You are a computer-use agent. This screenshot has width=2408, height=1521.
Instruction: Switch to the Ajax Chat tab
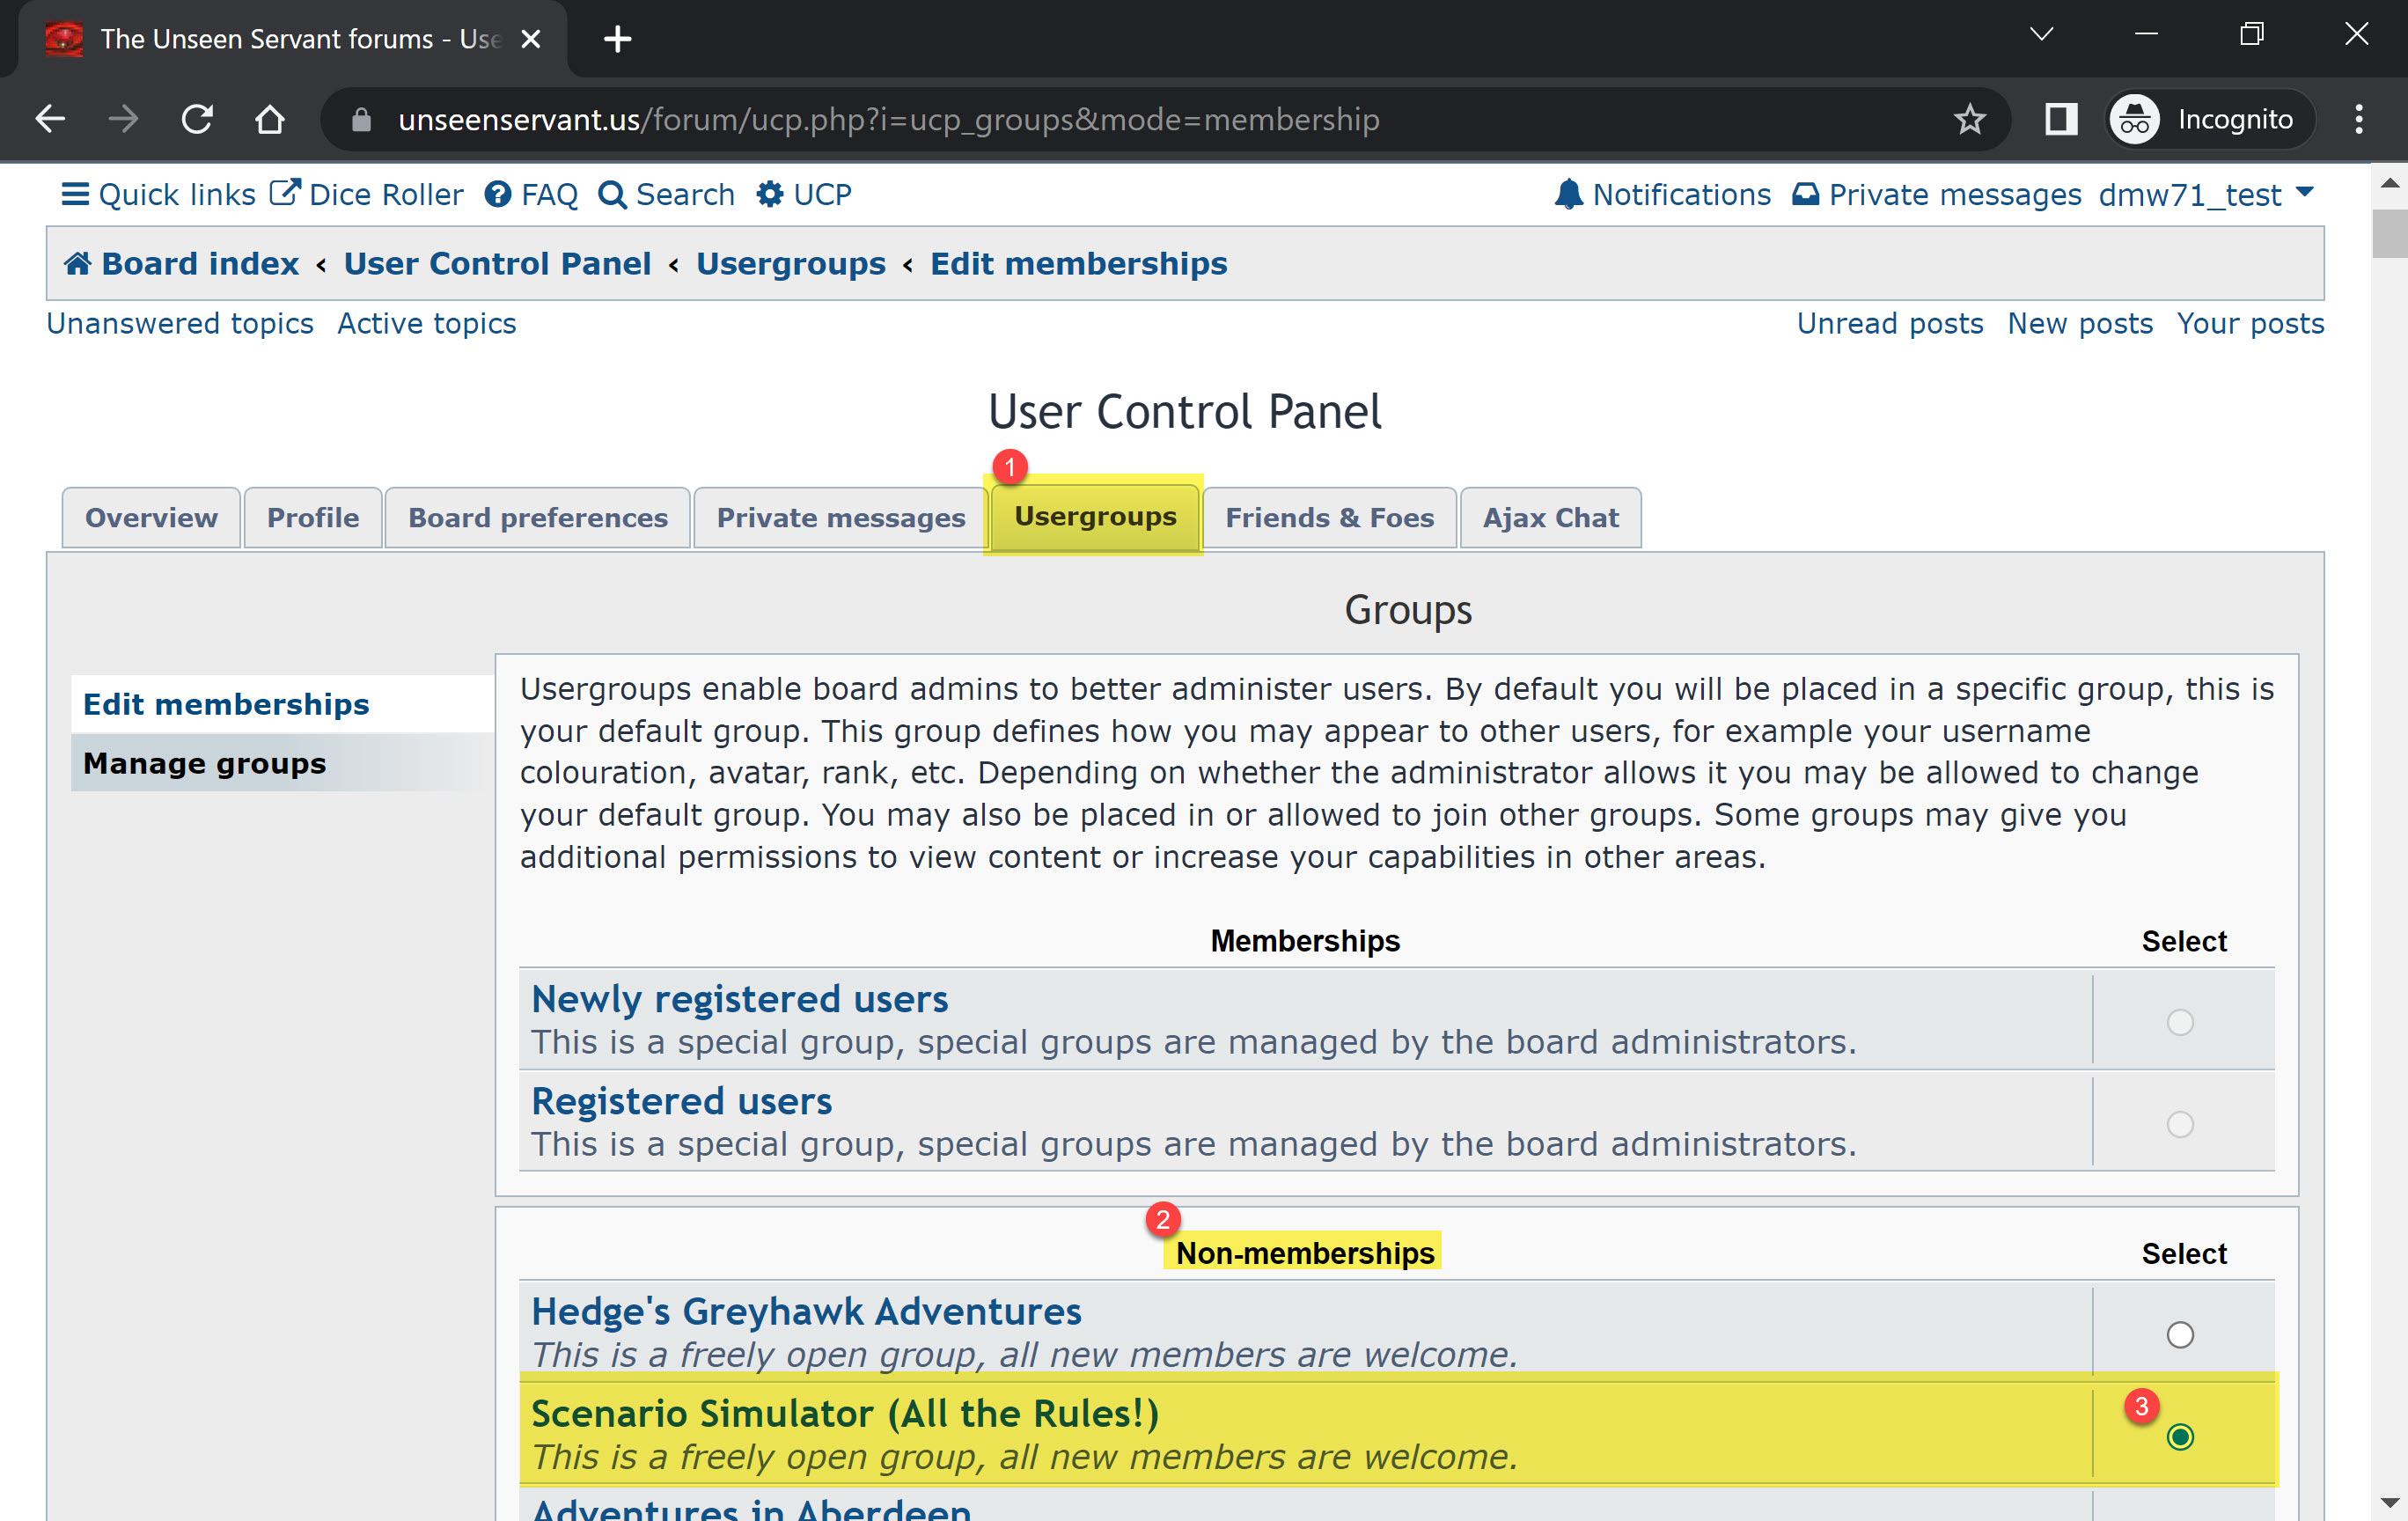[x=1550, y=518]
